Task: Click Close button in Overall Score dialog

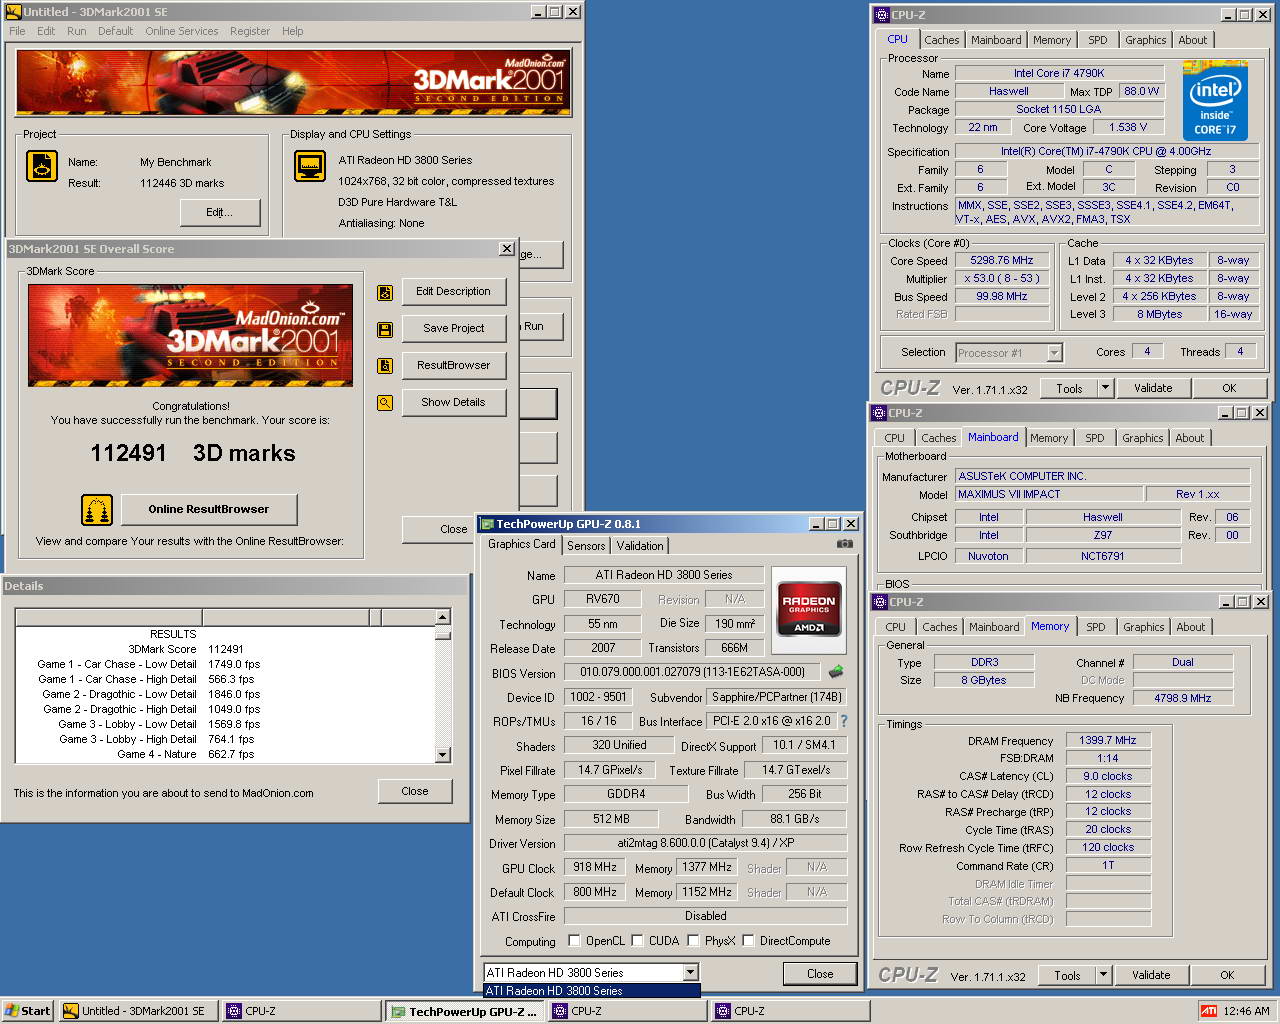Action: click(453, 529)
